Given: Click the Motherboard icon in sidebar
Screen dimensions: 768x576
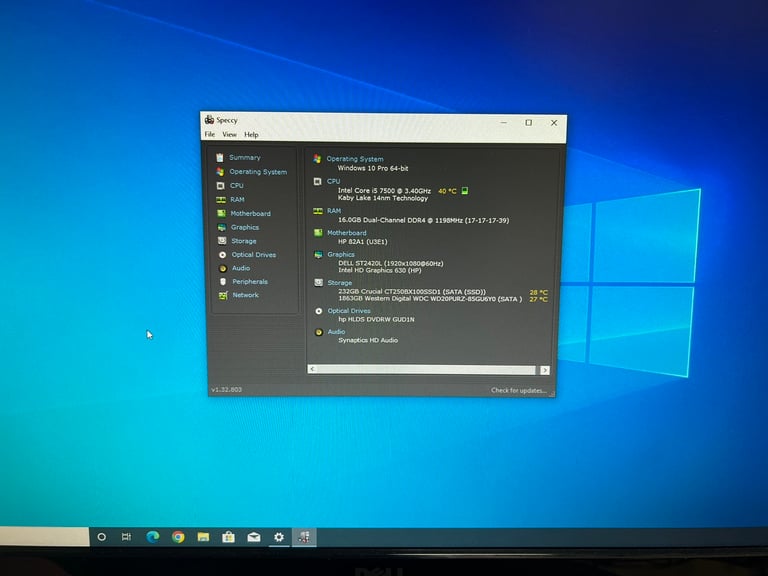Looking at the screenshot, I should pyautogui.click(x=221, y=213).
